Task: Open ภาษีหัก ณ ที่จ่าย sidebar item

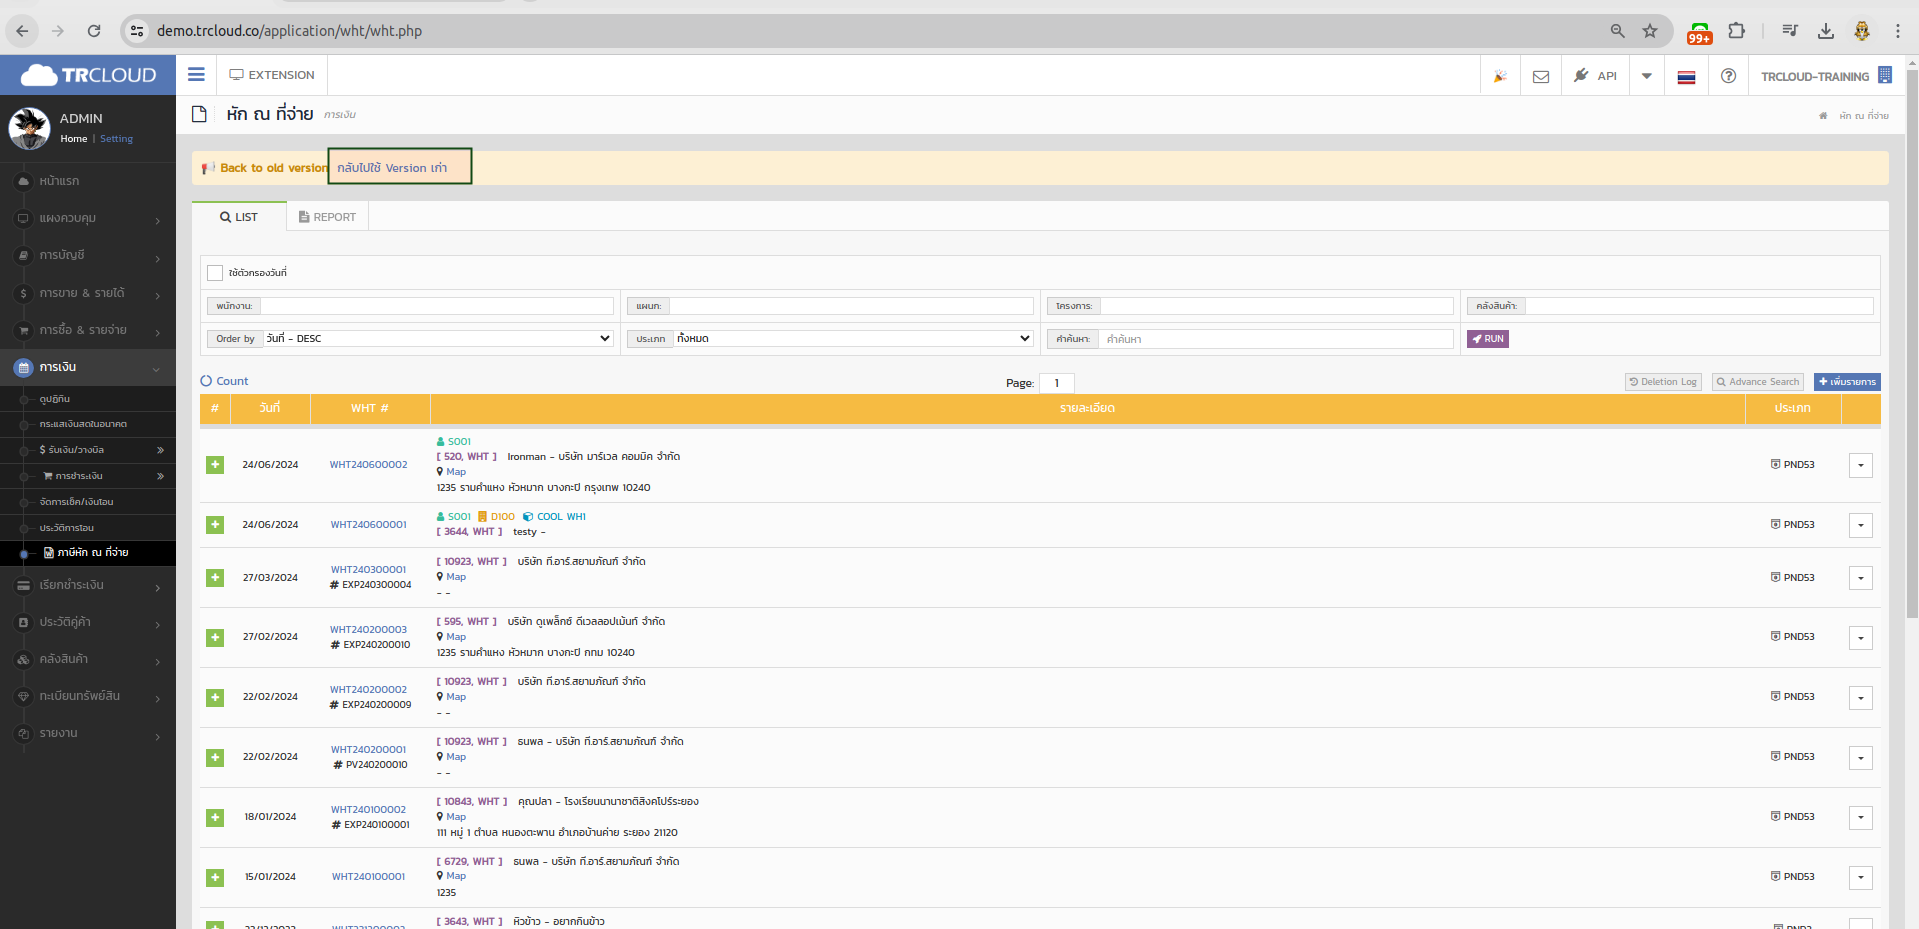Action: tap(88, 552)
